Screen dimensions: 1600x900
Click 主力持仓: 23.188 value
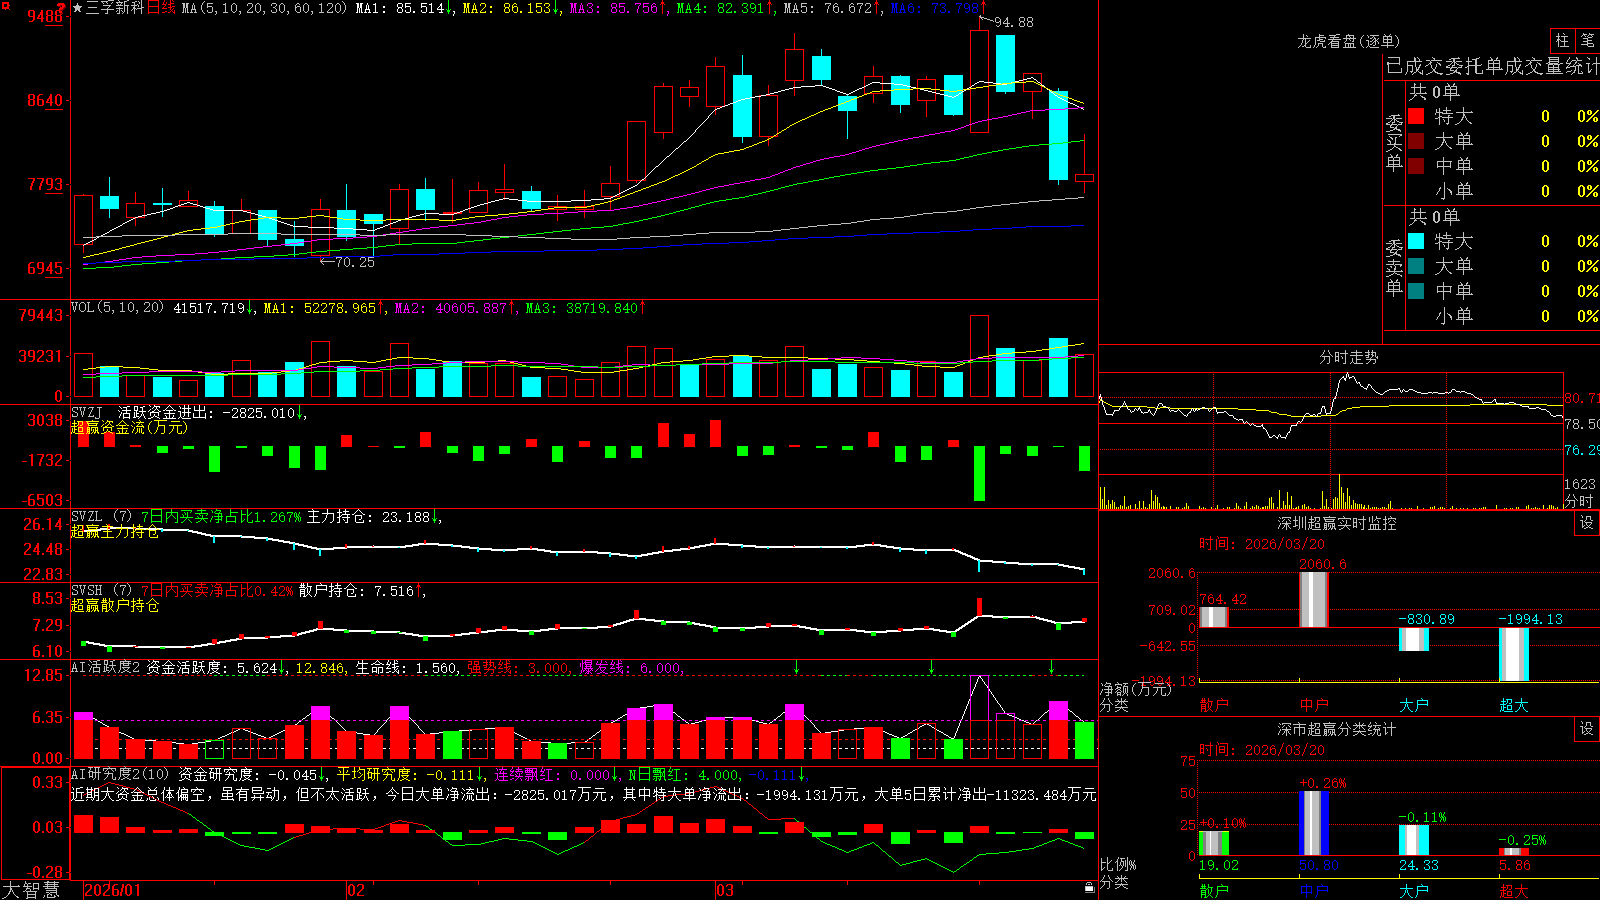368,517
